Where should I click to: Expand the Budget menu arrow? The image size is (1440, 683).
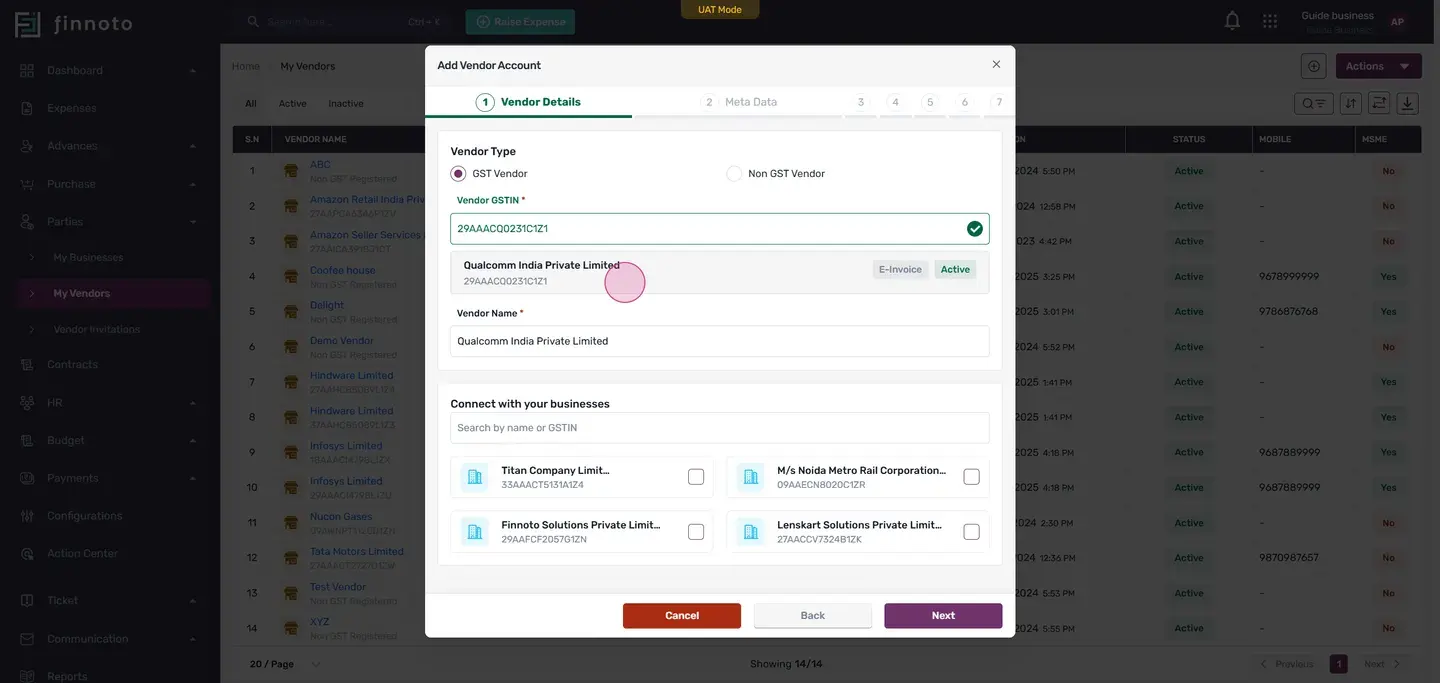(x=192, y=441)
